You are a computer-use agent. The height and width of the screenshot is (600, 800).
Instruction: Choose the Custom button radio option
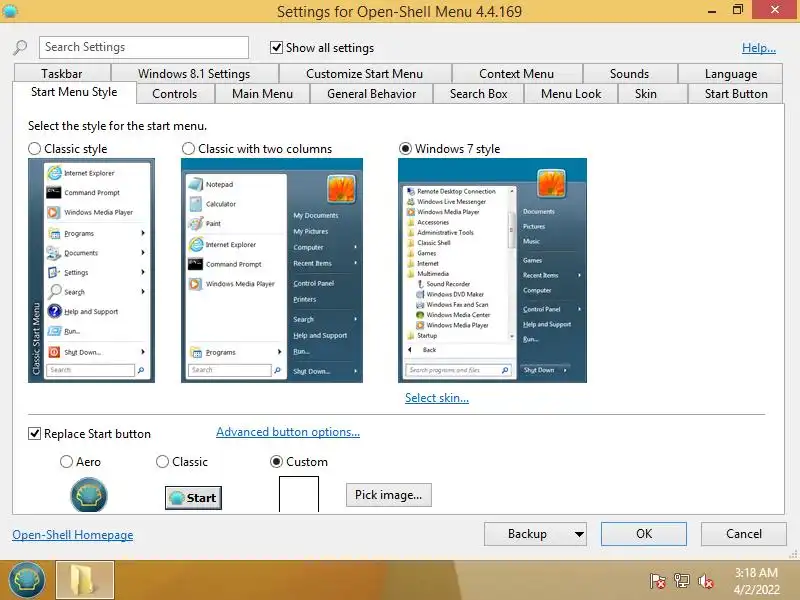276,462
